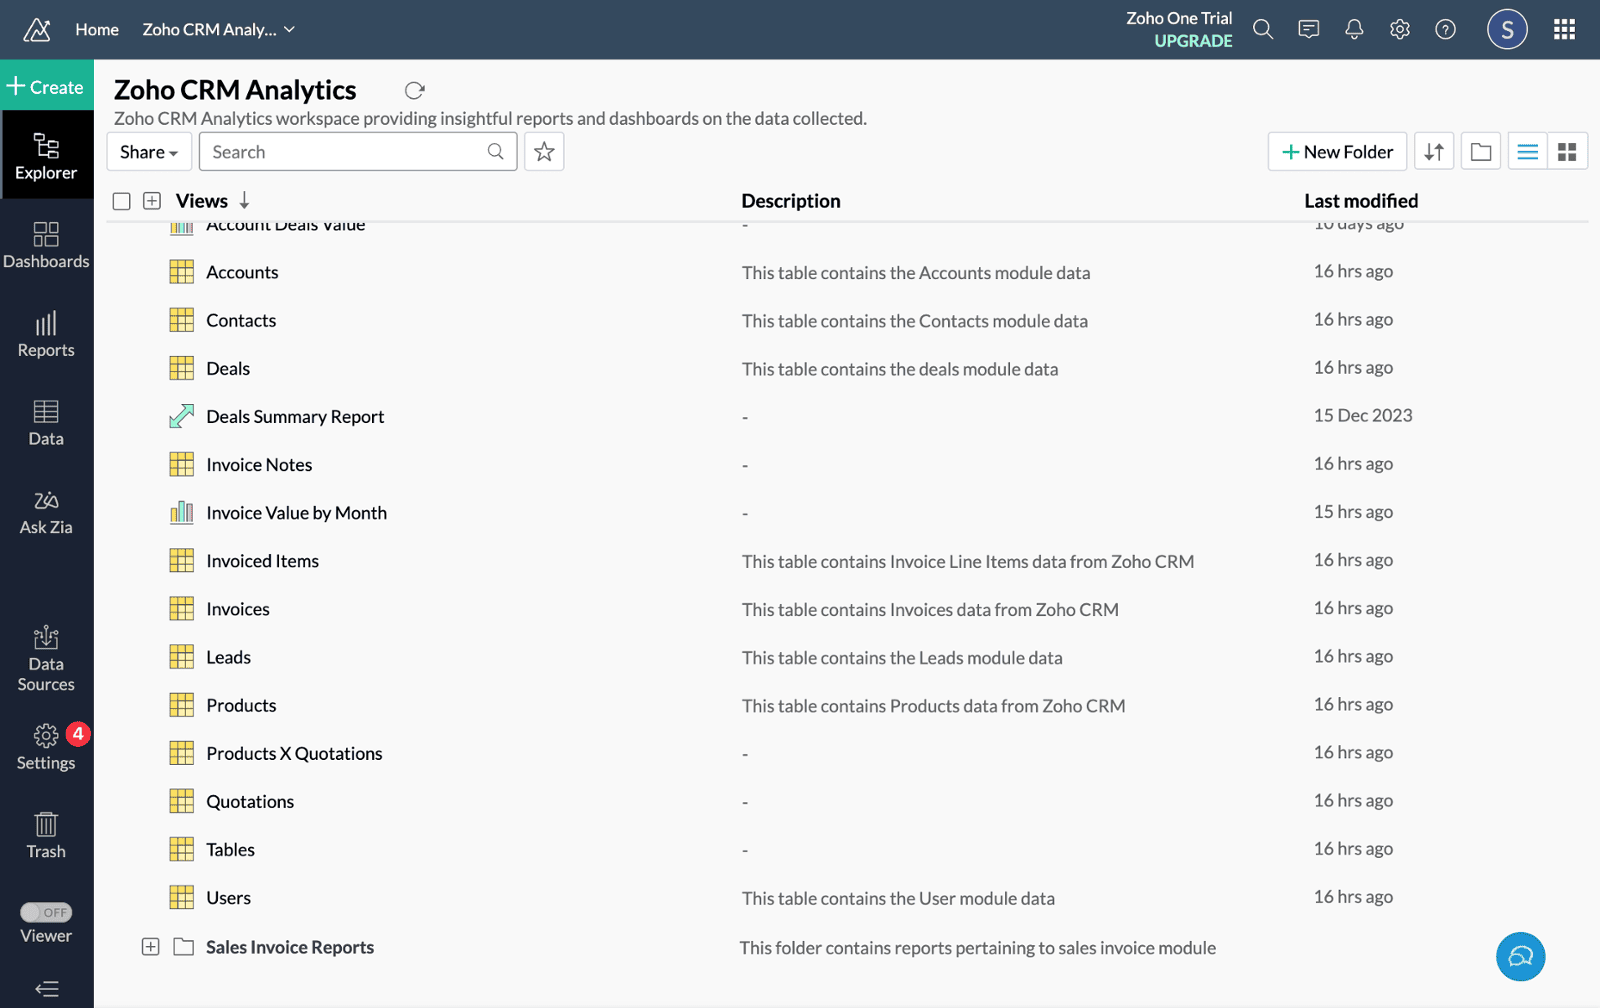The width and height of the screenshot is (1600, 1008).
Task: Open the notifications bell
Action: tap(1354, 29)
